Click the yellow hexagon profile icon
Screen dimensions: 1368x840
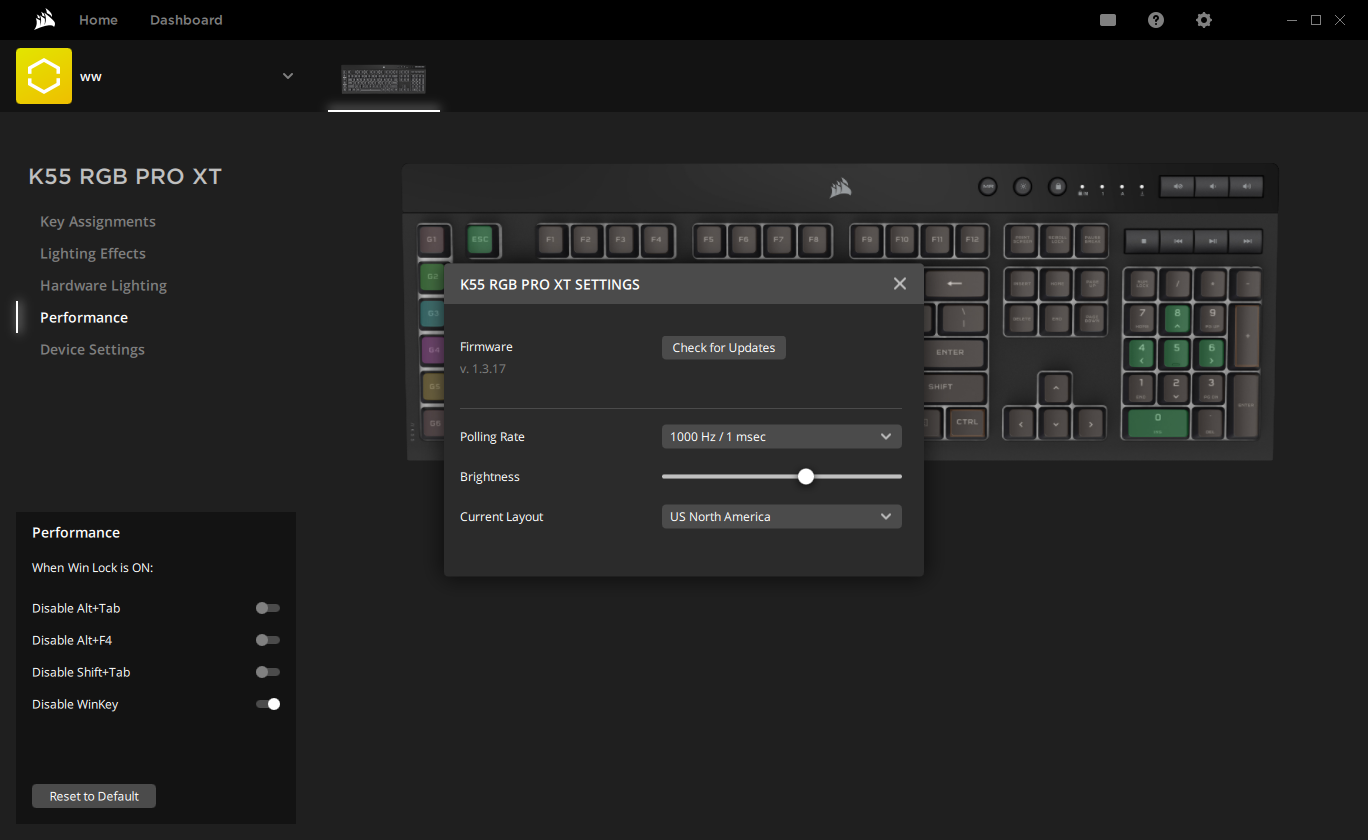[x=44, y=76]
